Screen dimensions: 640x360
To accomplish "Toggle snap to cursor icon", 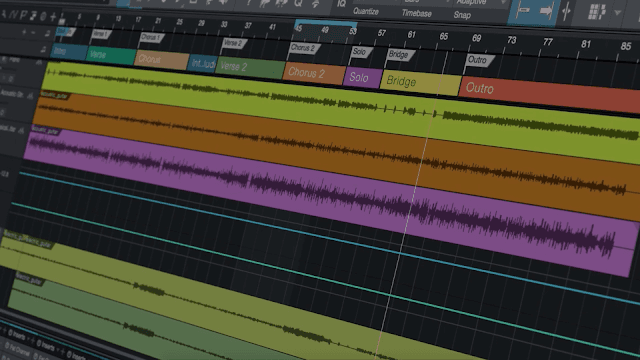I will (567, 12).
